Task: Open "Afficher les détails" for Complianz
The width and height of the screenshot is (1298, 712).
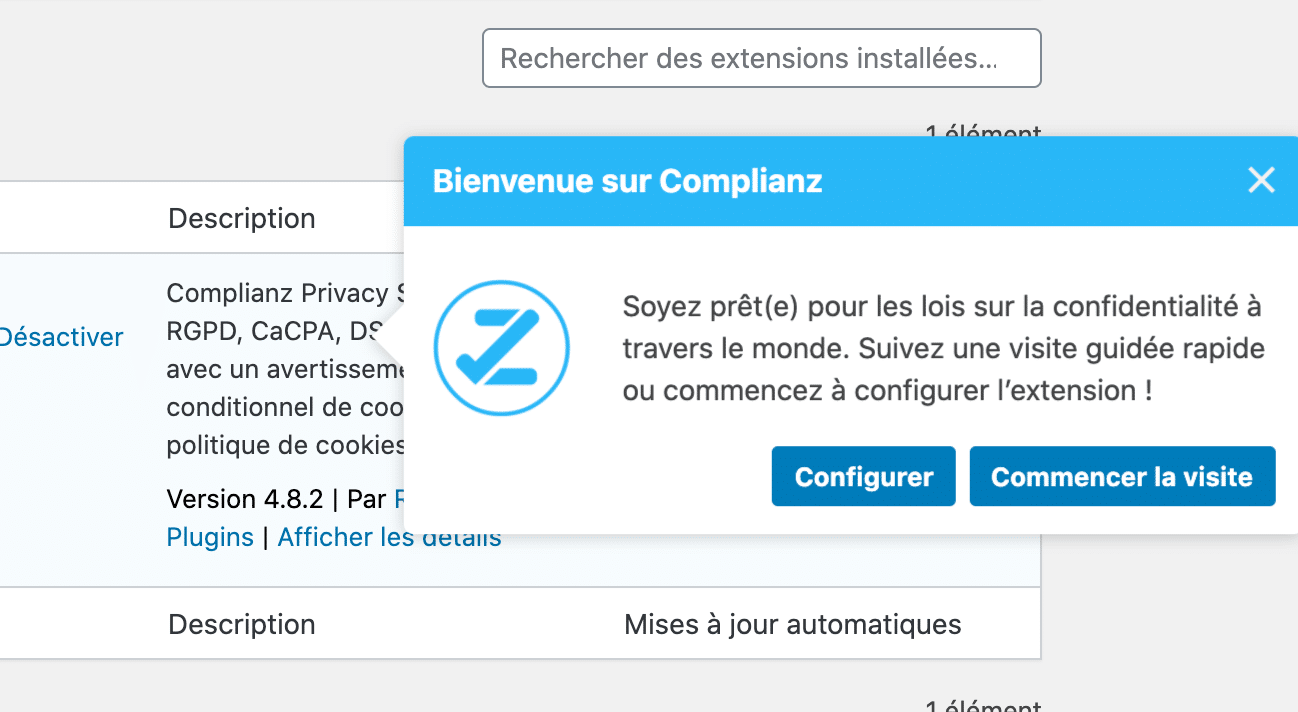Action: pos(389,537)
